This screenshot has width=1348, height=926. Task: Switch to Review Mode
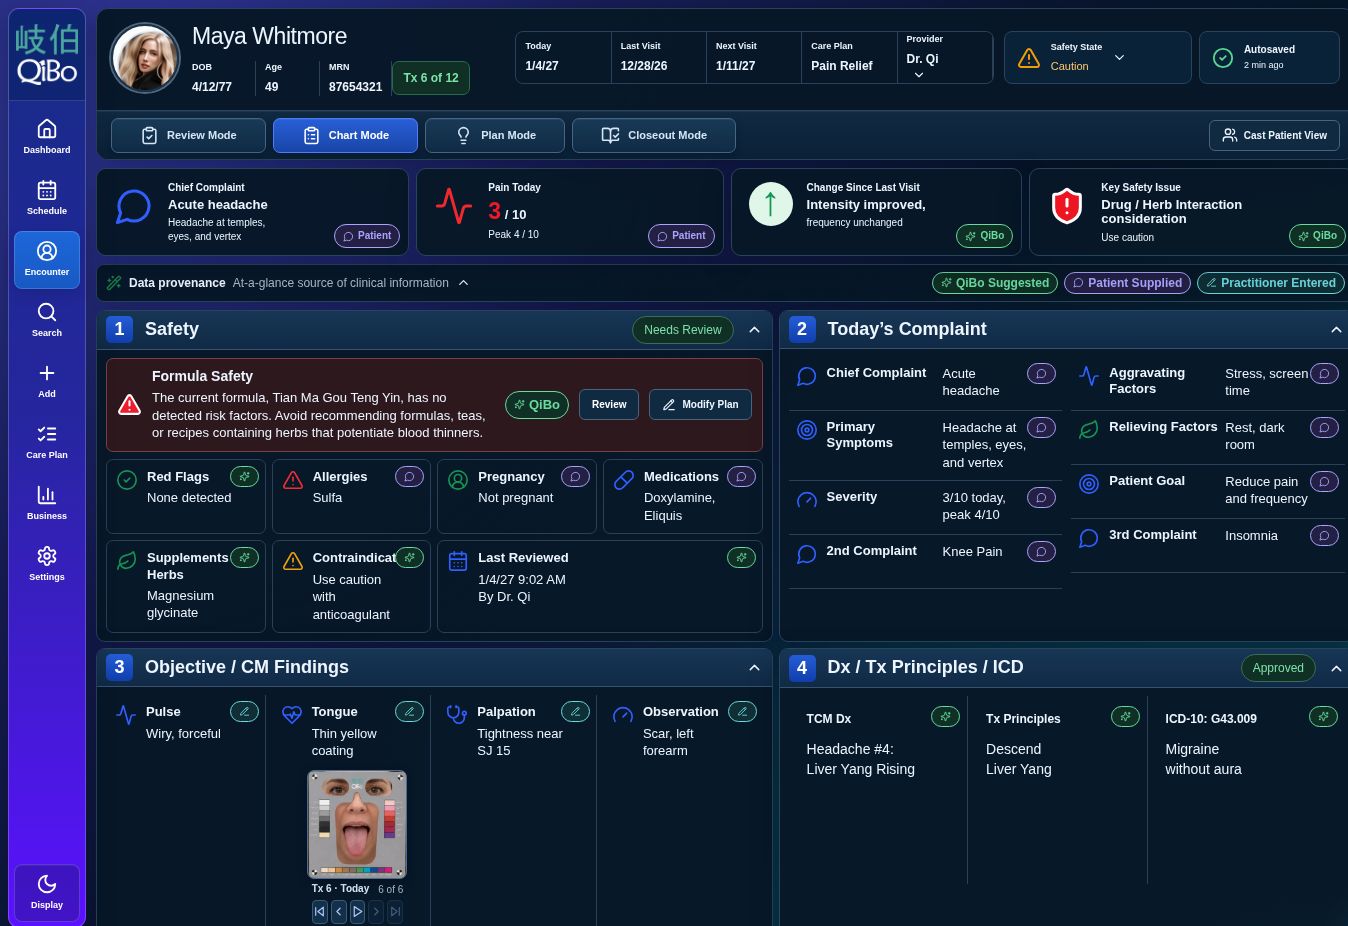[x=188, y=135]
